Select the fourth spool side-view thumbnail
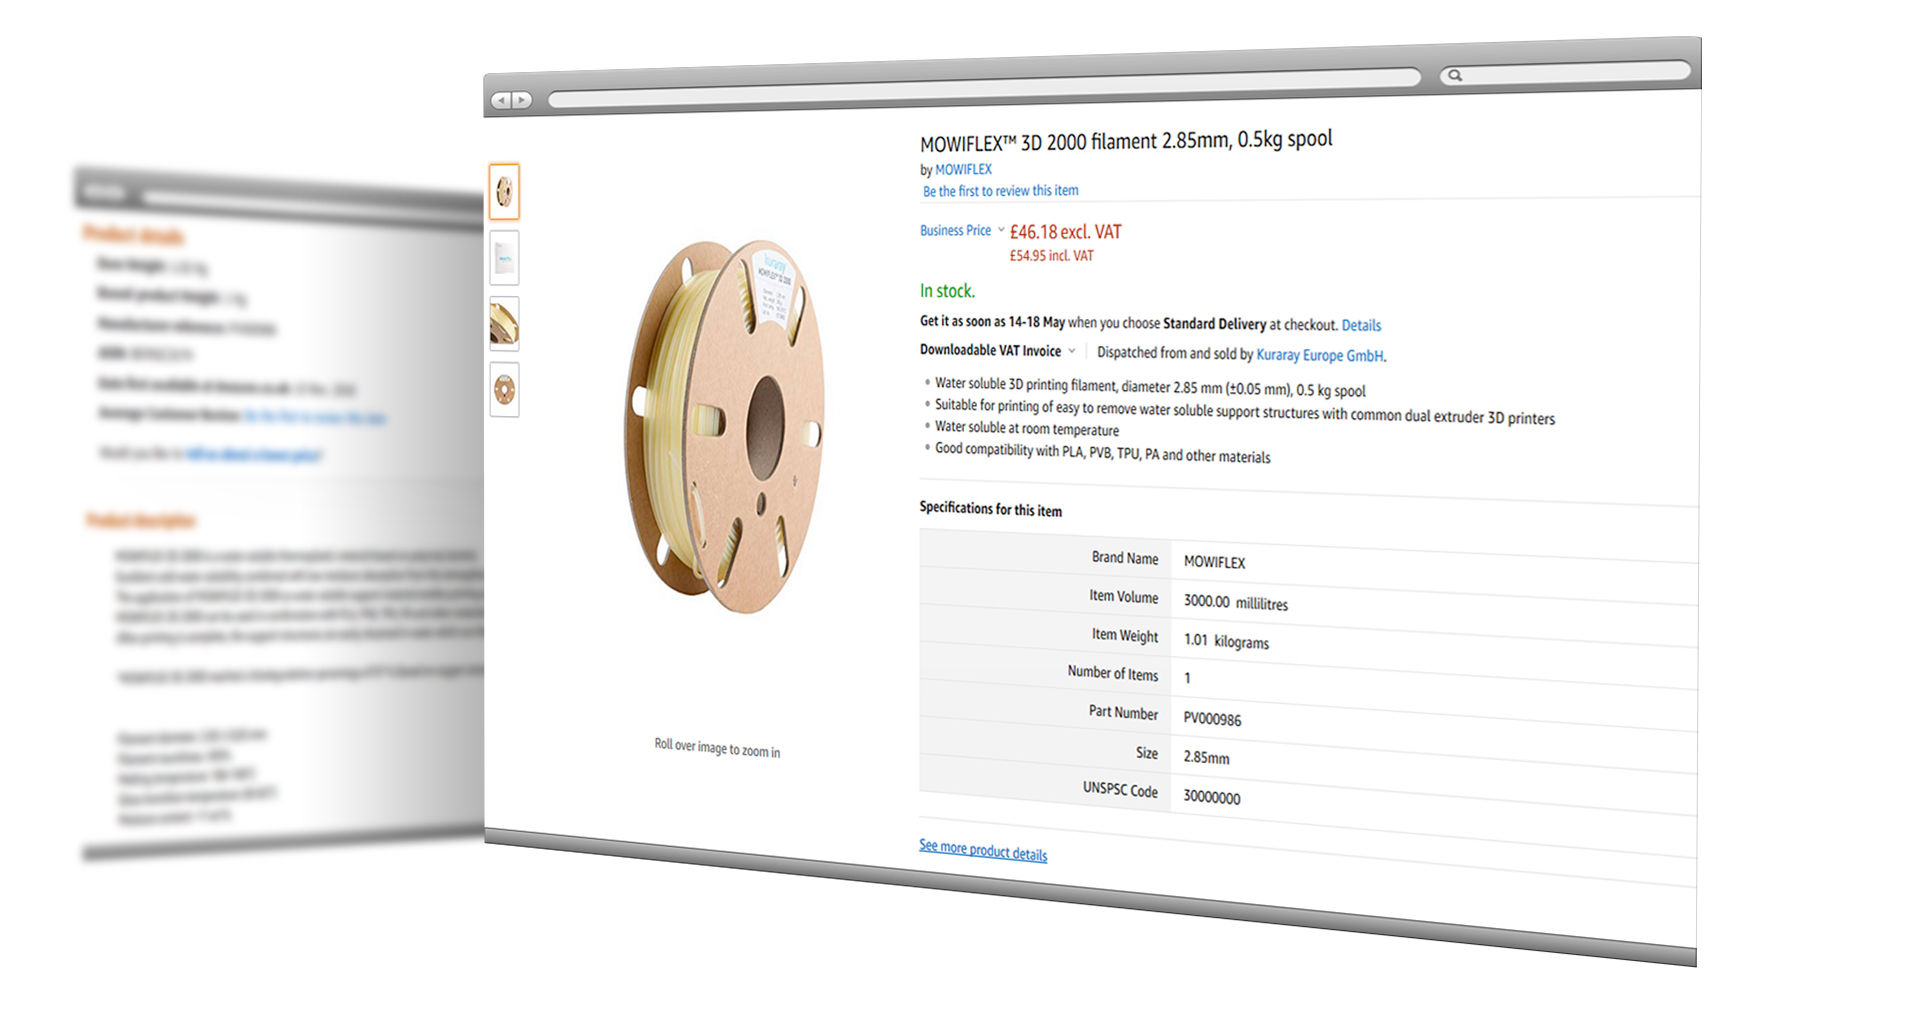 click(x=504, y=390)
